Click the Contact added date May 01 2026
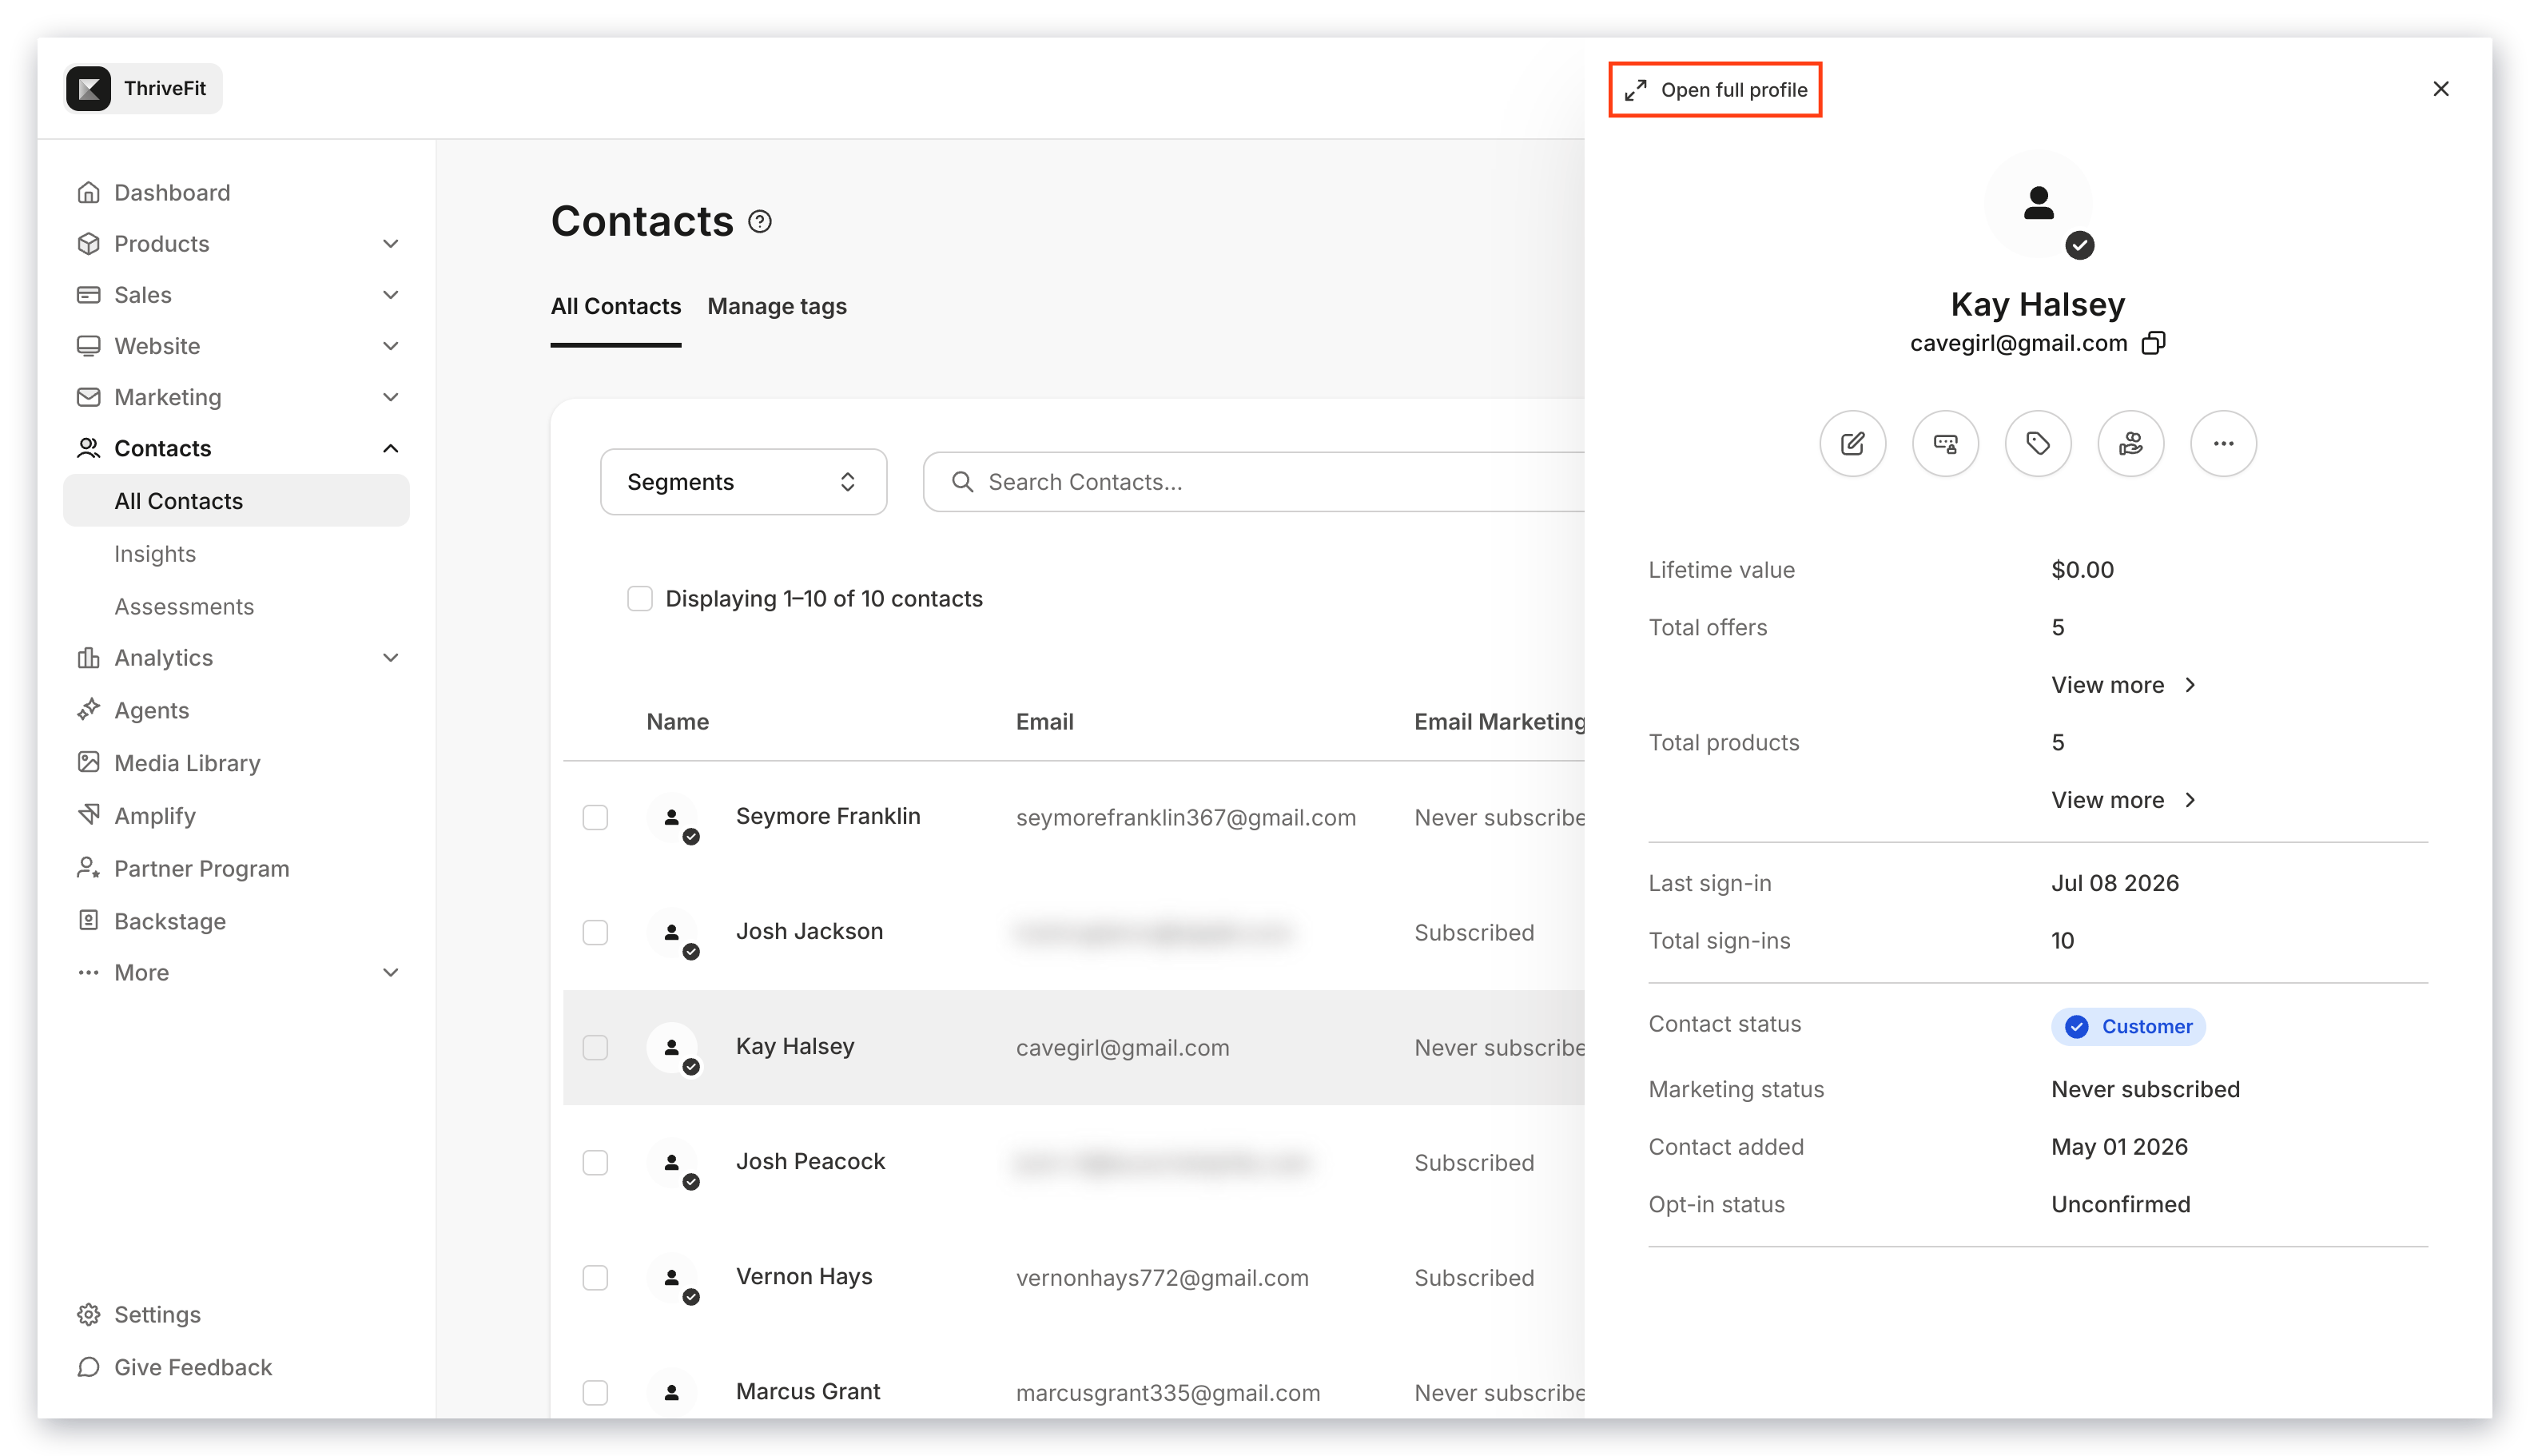The width and height of the screenshot is (2530, 1456). [x=2119, y=1147]
